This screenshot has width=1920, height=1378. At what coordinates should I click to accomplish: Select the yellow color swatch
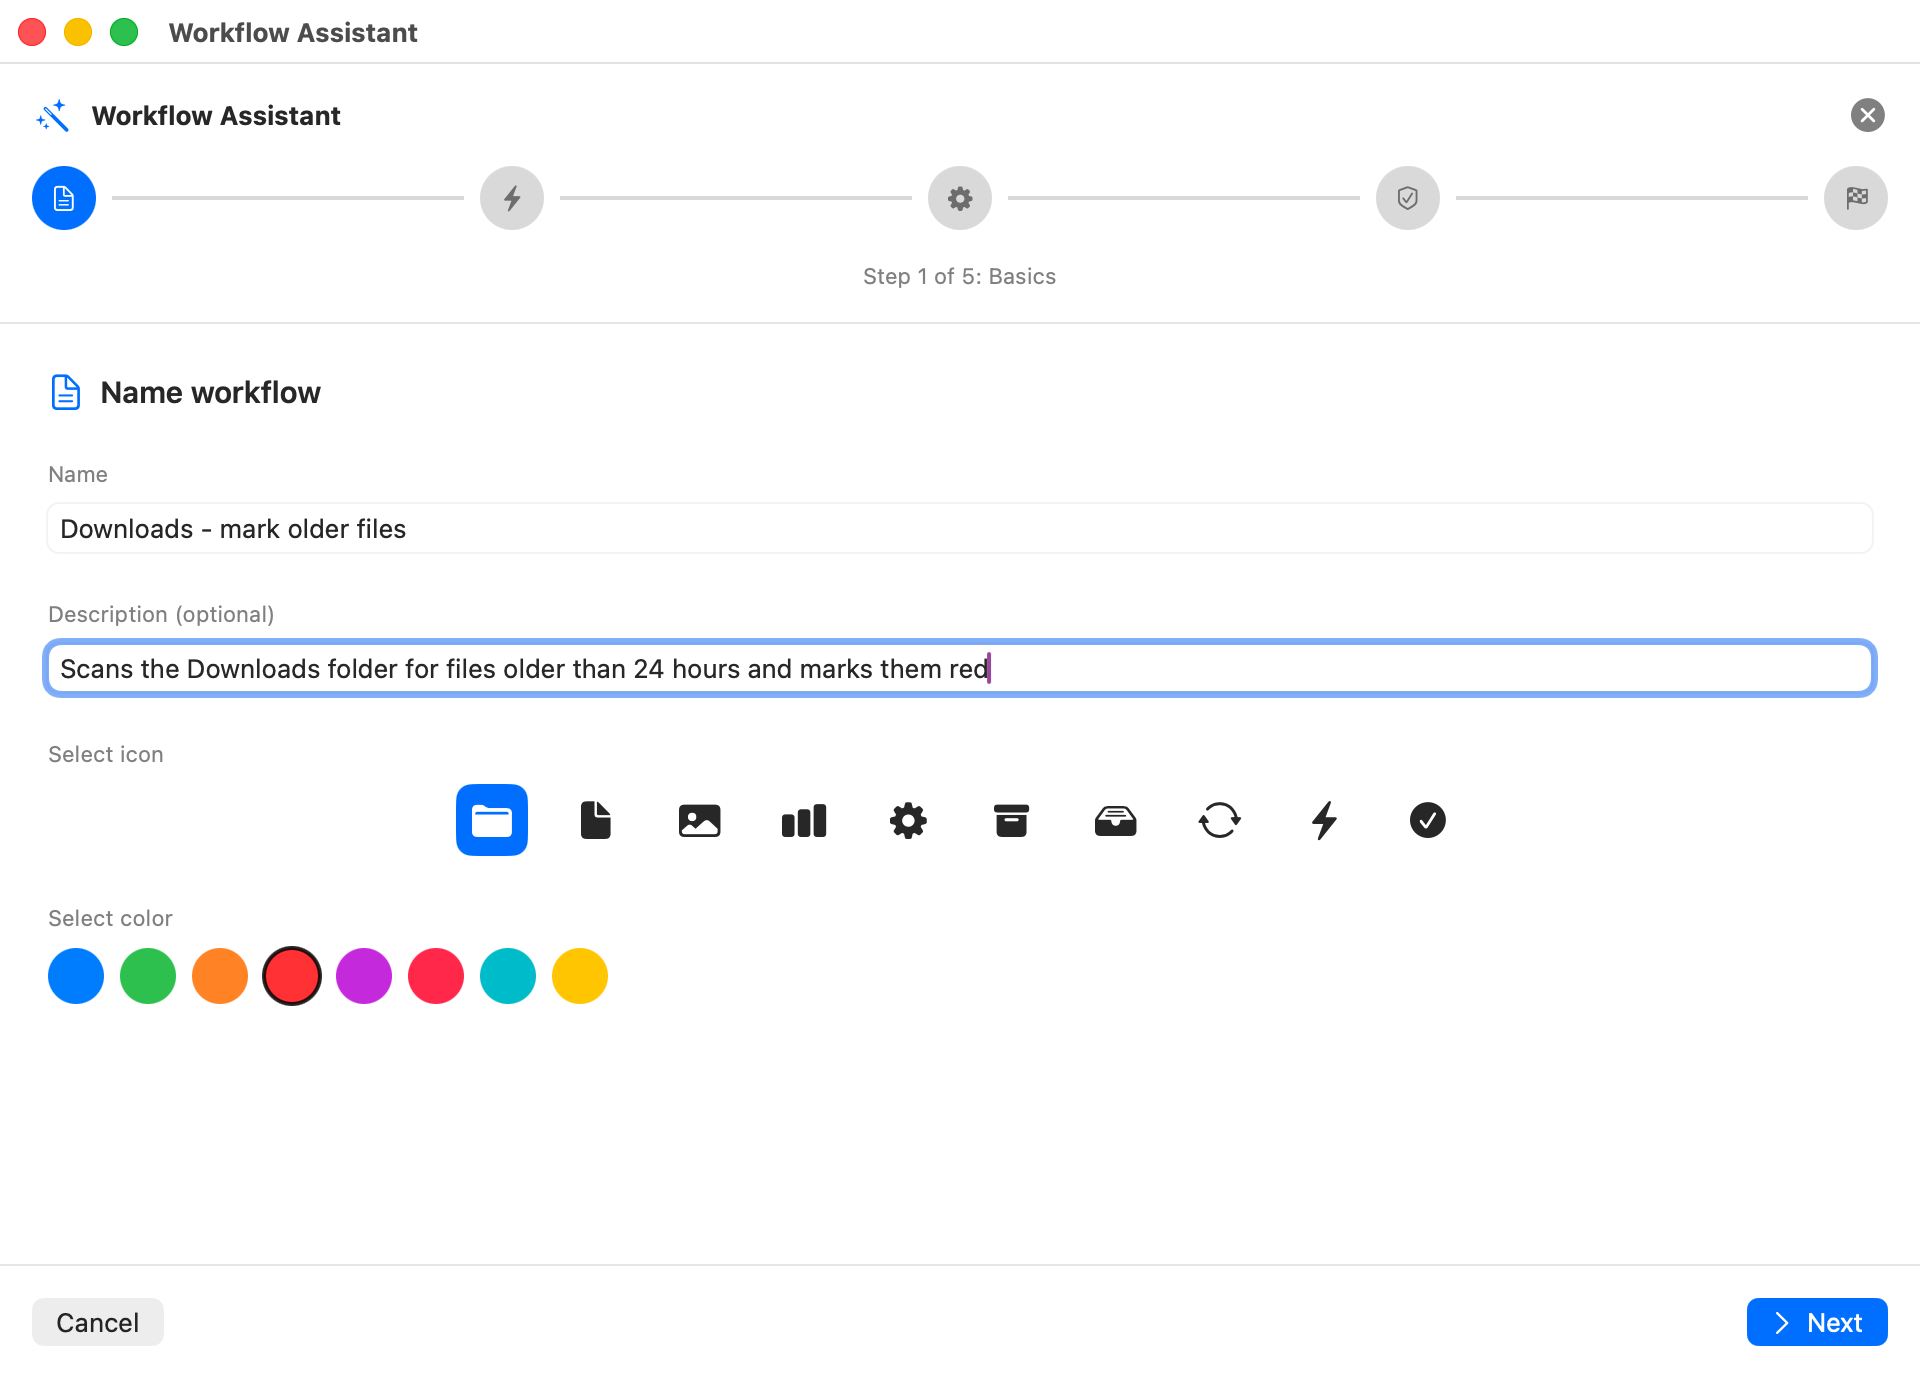pos(580,976)
